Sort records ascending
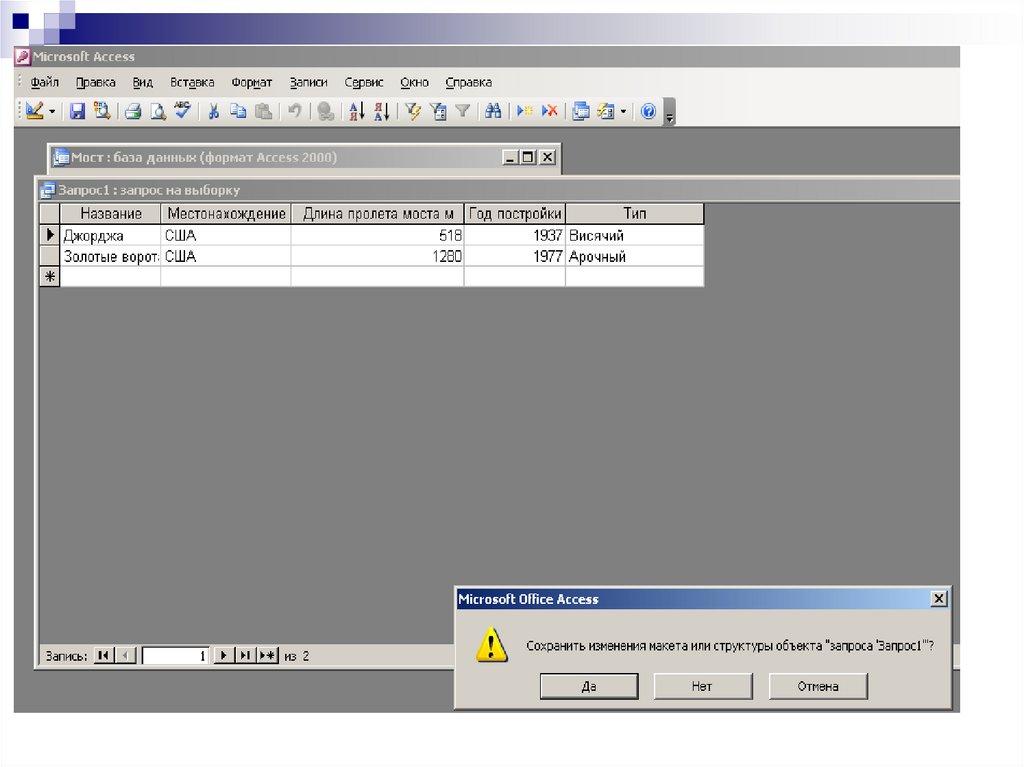The height and width of the screenshot is (767, 1024). [x=356, y=112]
